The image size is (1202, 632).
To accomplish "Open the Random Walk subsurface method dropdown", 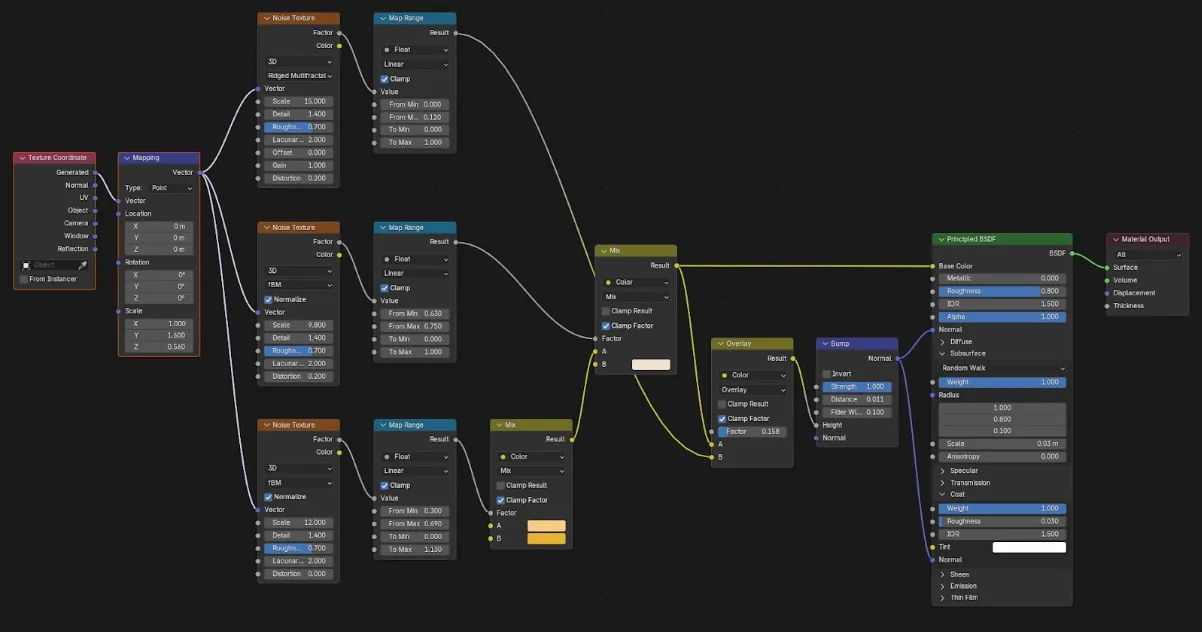I will [1002, 368].
